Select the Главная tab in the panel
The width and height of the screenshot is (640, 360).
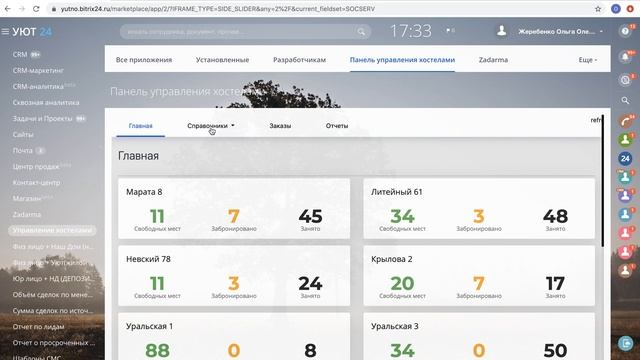tap(140, 126)
